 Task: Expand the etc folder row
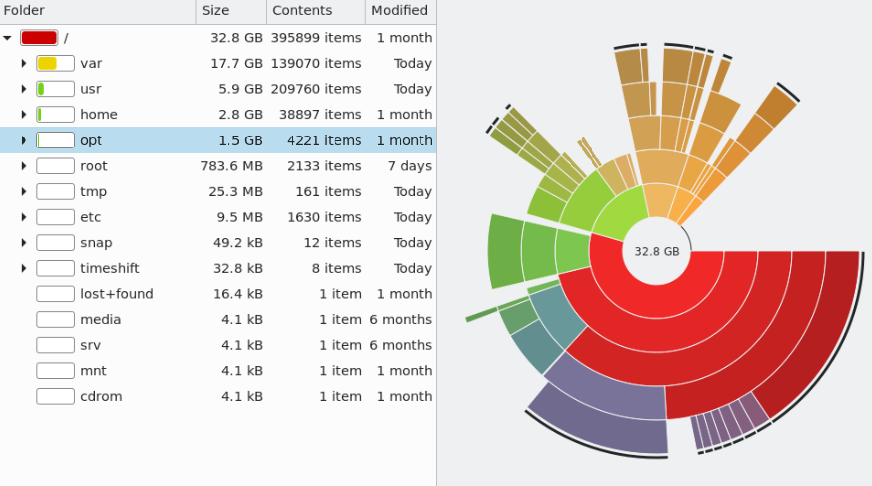point(24,217)
